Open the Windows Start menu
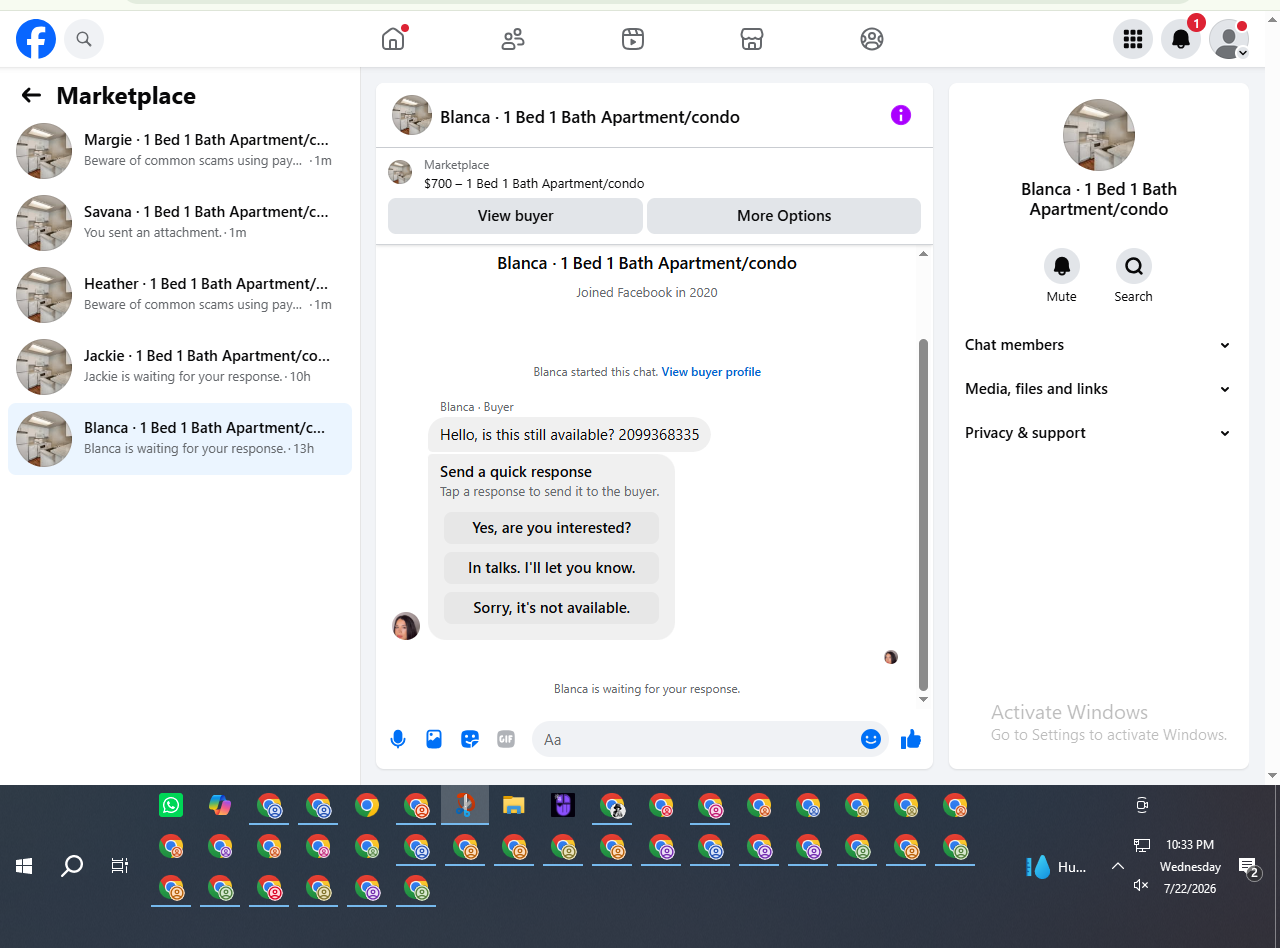The height and width of the screenshot is (948, 1280). point(24,866)
